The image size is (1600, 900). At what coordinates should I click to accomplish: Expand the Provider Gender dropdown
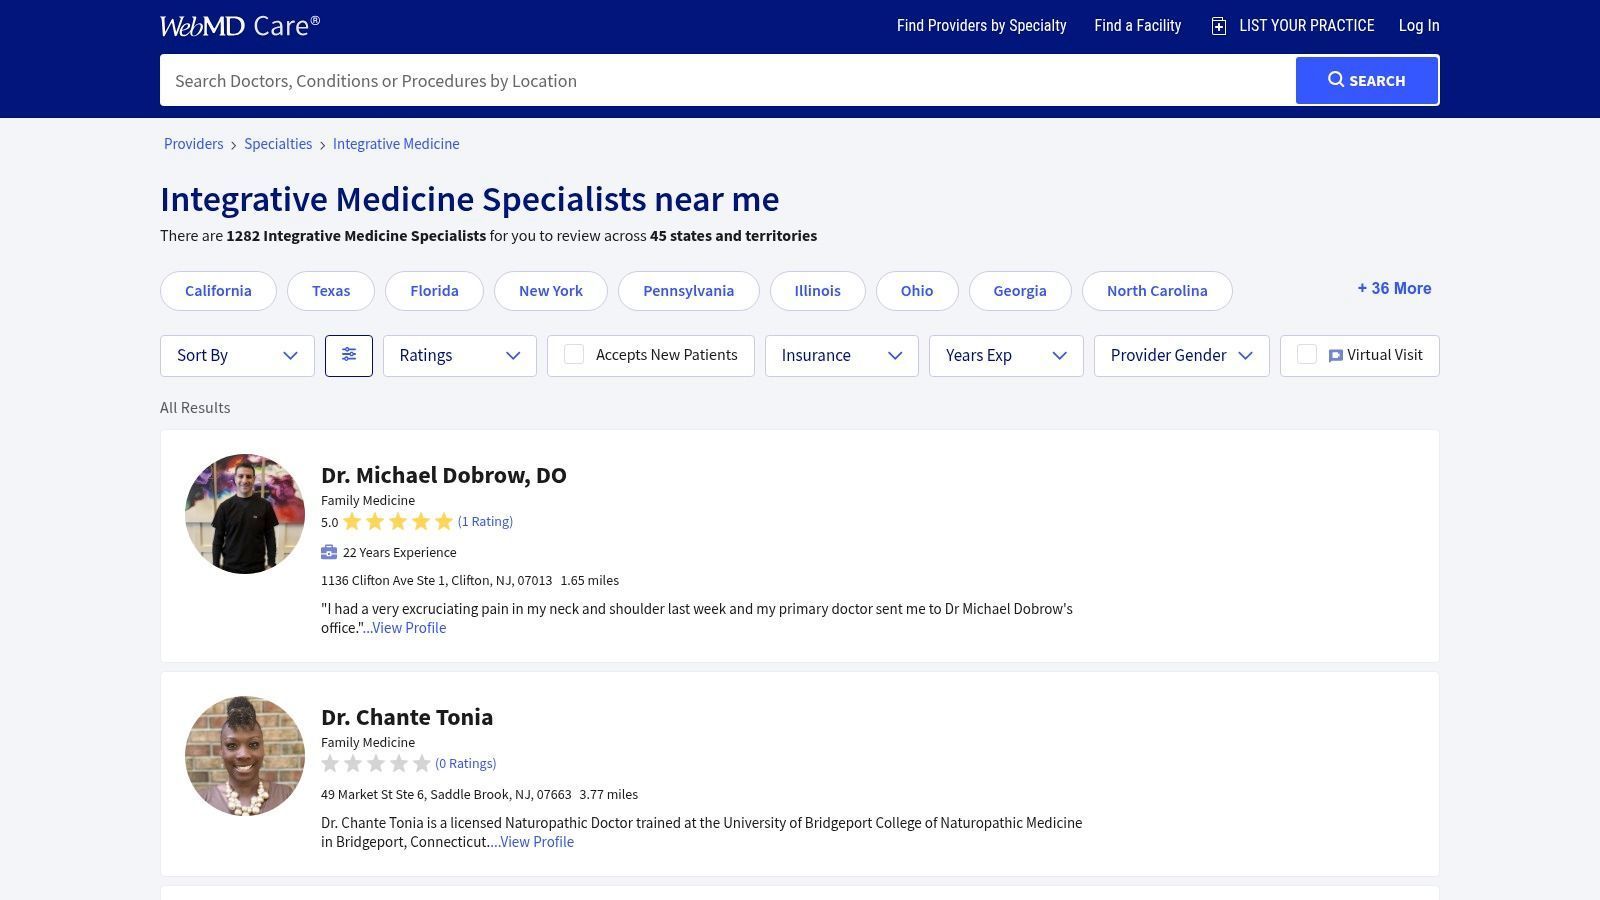coord(1181,355)
